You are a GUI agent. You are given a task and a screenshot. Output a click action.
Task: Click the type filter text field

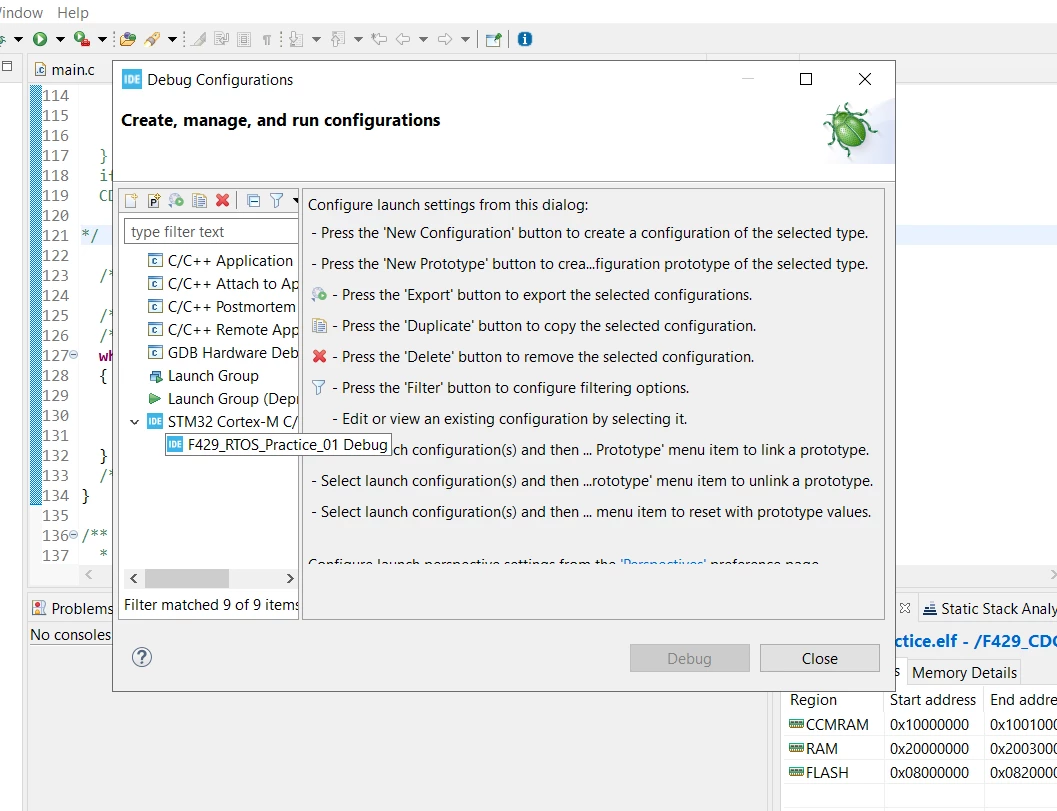pyautogui.click(x=211, y=231)
